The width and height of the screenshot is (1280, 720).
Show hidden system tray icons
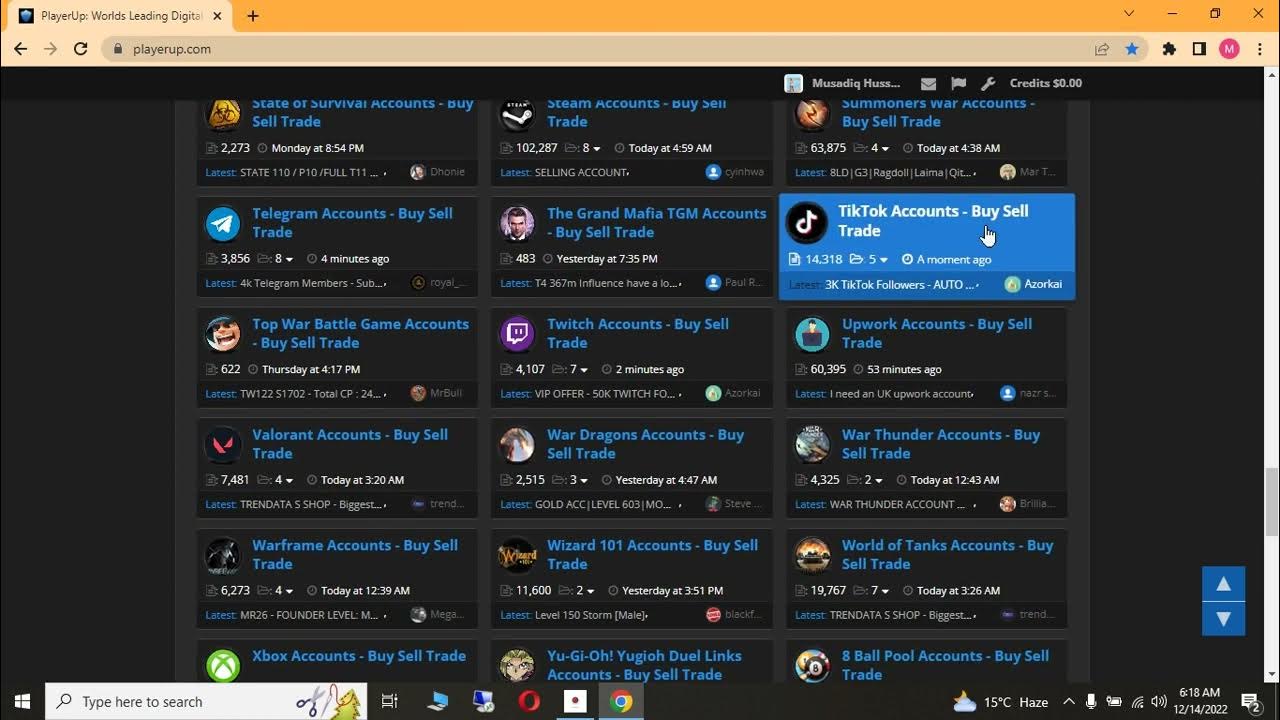pos(1068,701)
